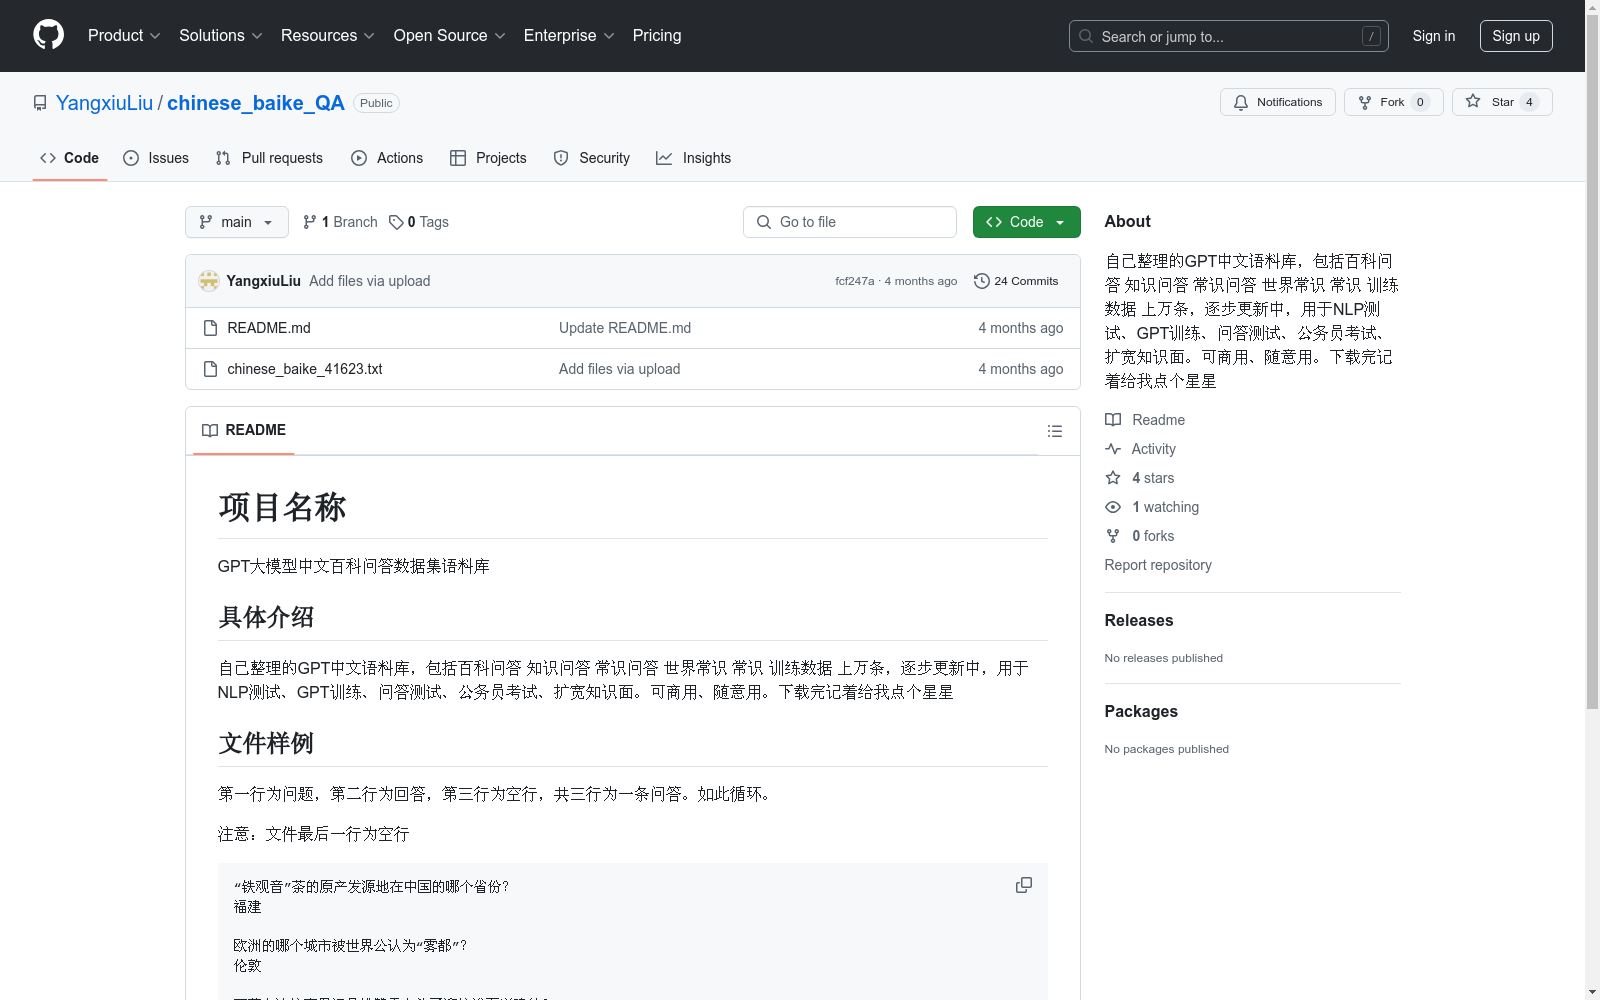Open the README.md file

[x=269, y=328]
